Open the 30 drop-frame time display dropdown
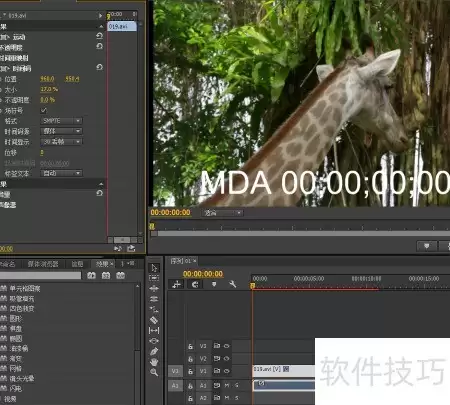 62,142
